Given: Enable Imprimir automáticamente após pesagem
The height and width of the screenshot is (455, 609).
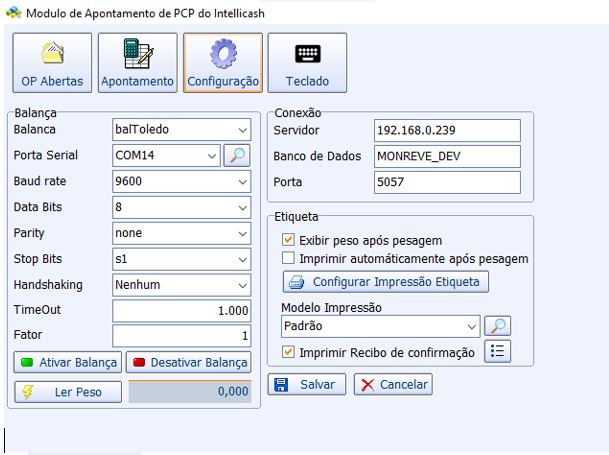Looking at the screenshot, I should pos(290,259).
